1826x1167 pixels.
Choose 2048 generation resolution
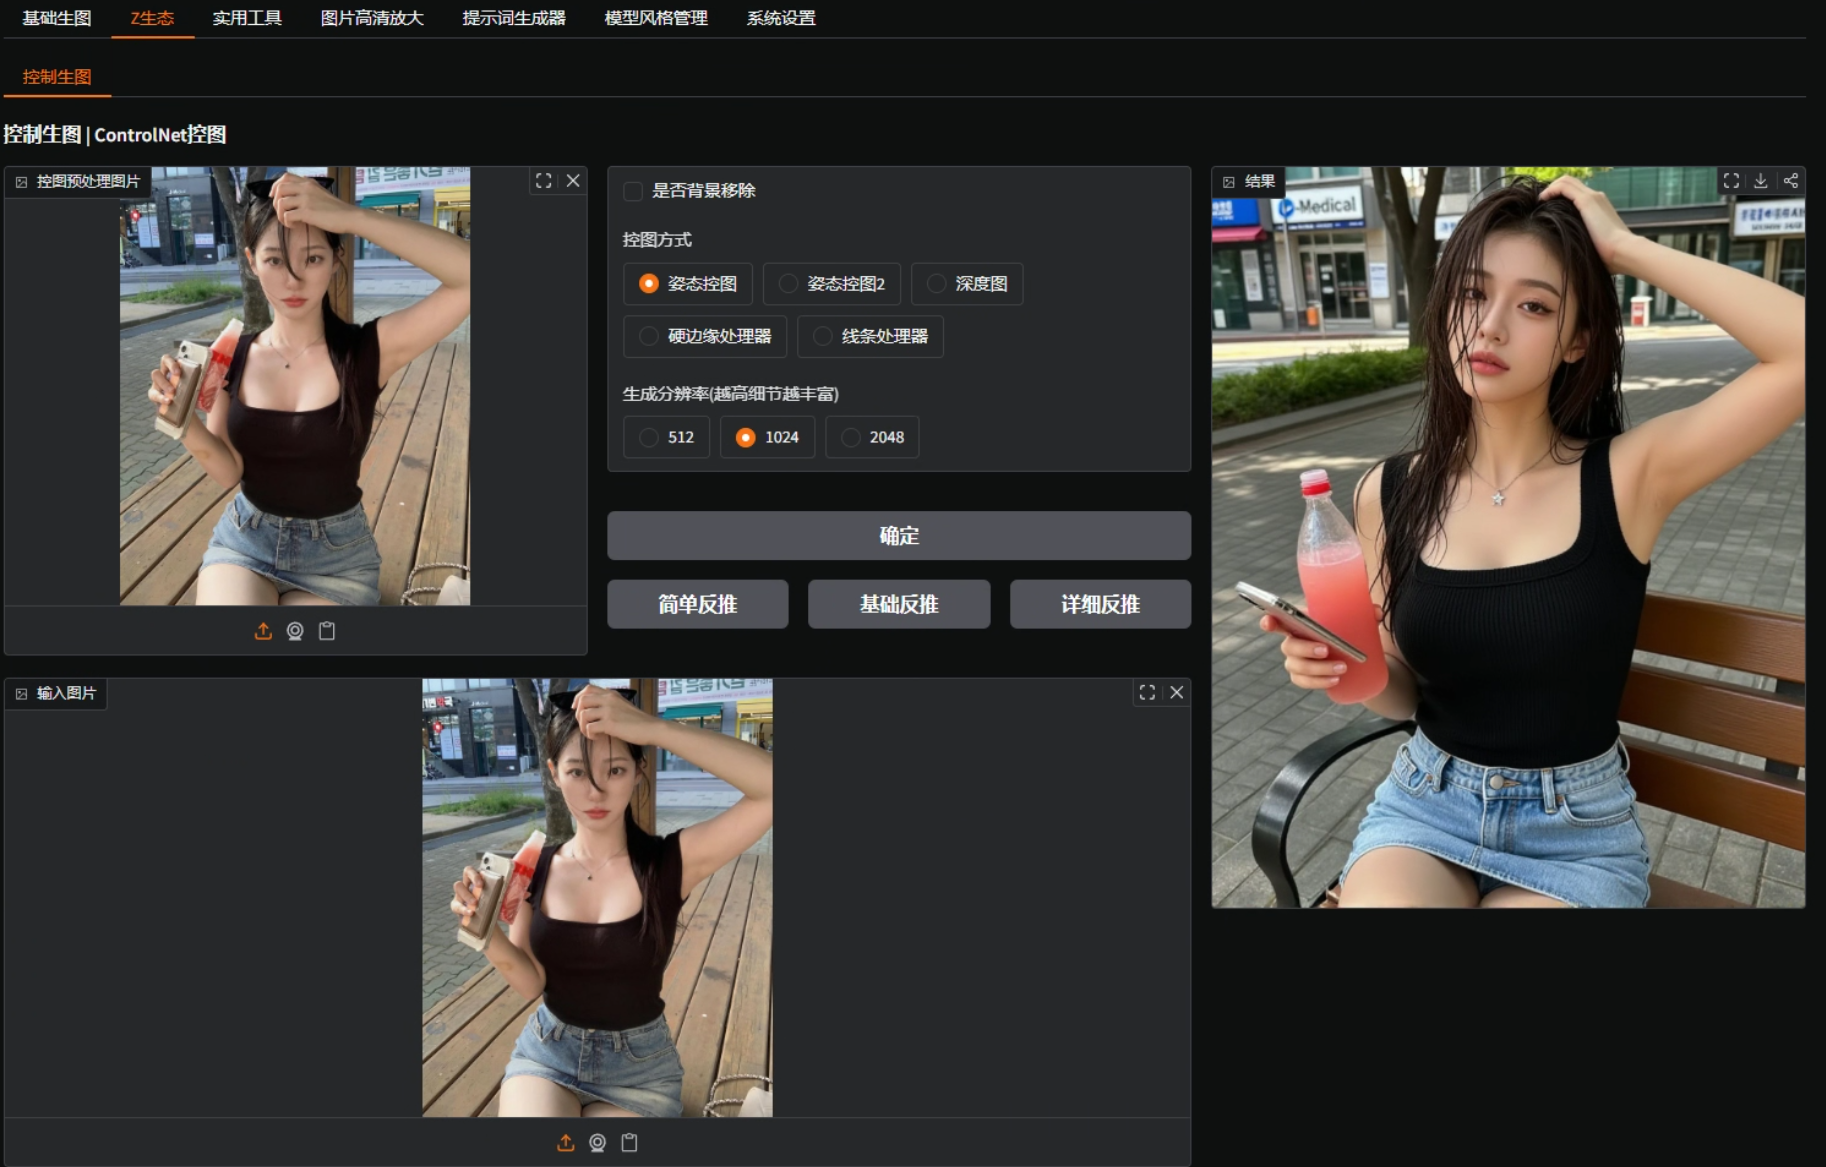(872, 437)
